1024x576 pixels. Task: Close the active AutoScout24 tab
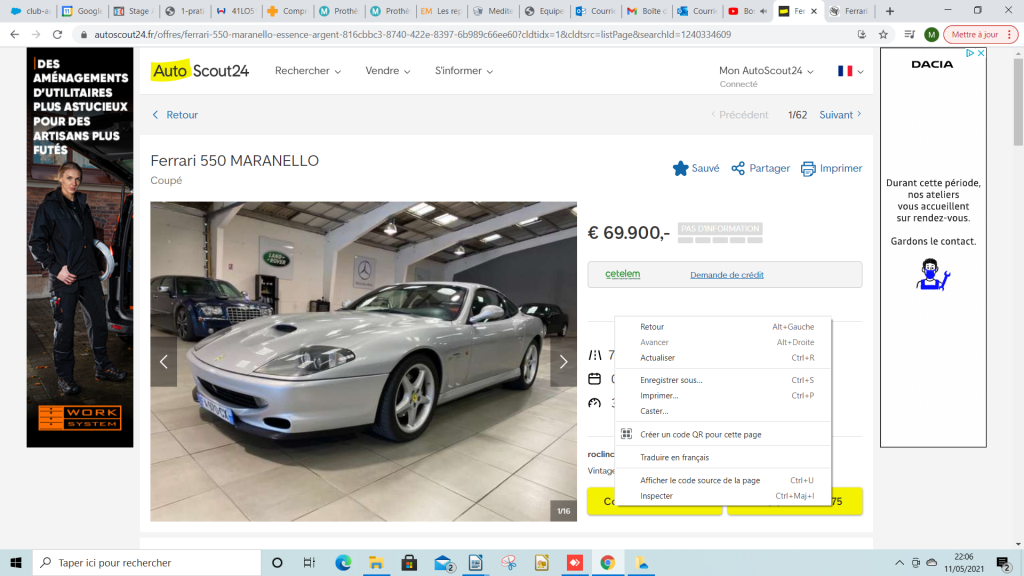point(814,11)
